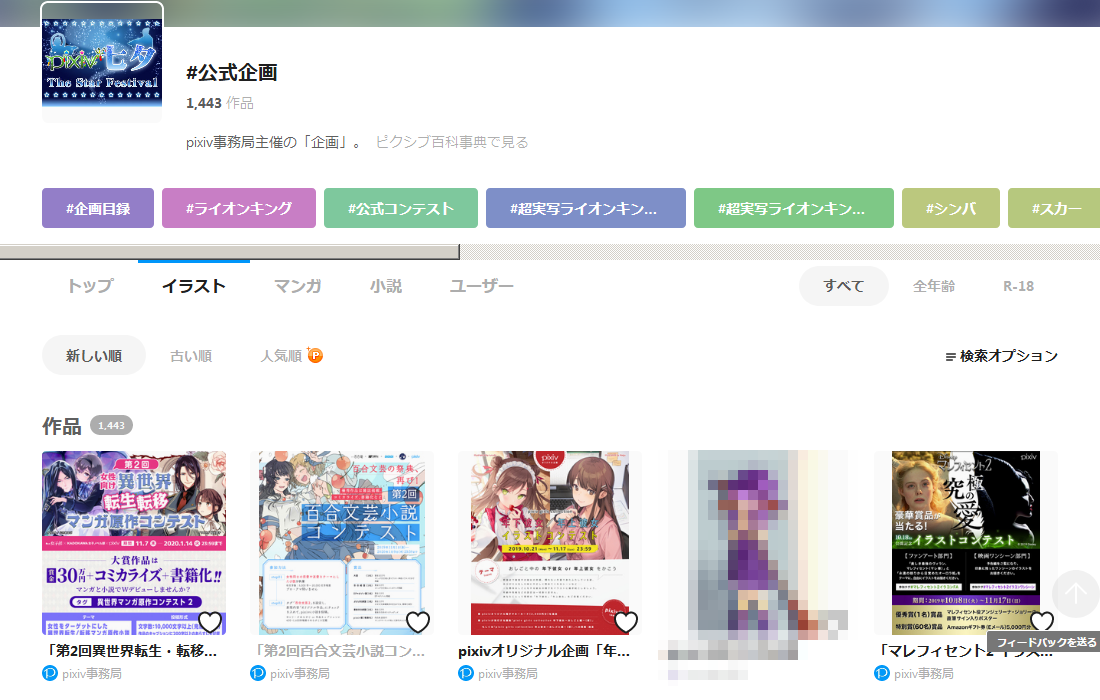Image resolution: width=1100 pixels, height=700 pixels.
Task: Open the 年下彼女 イラストコンテスト thumbnail
Action: [x=550, y=543]
